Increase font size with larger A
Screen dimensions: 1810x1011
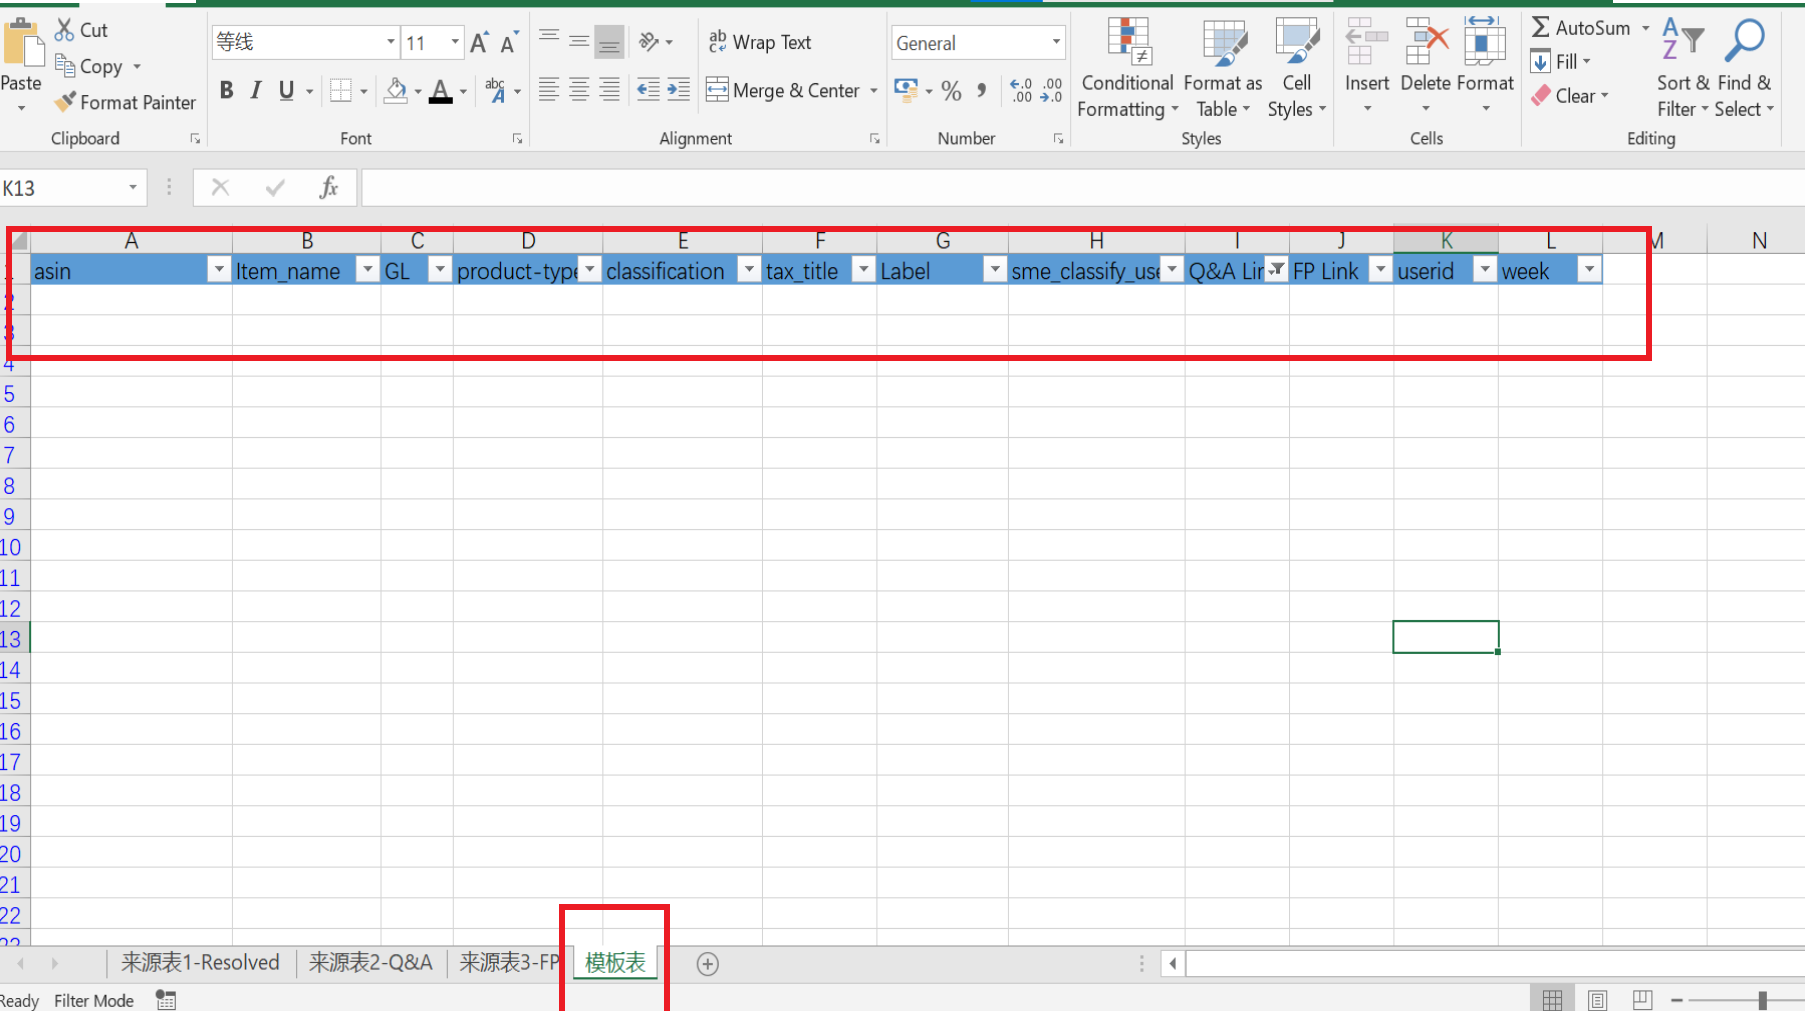click(x=479, y=42)
